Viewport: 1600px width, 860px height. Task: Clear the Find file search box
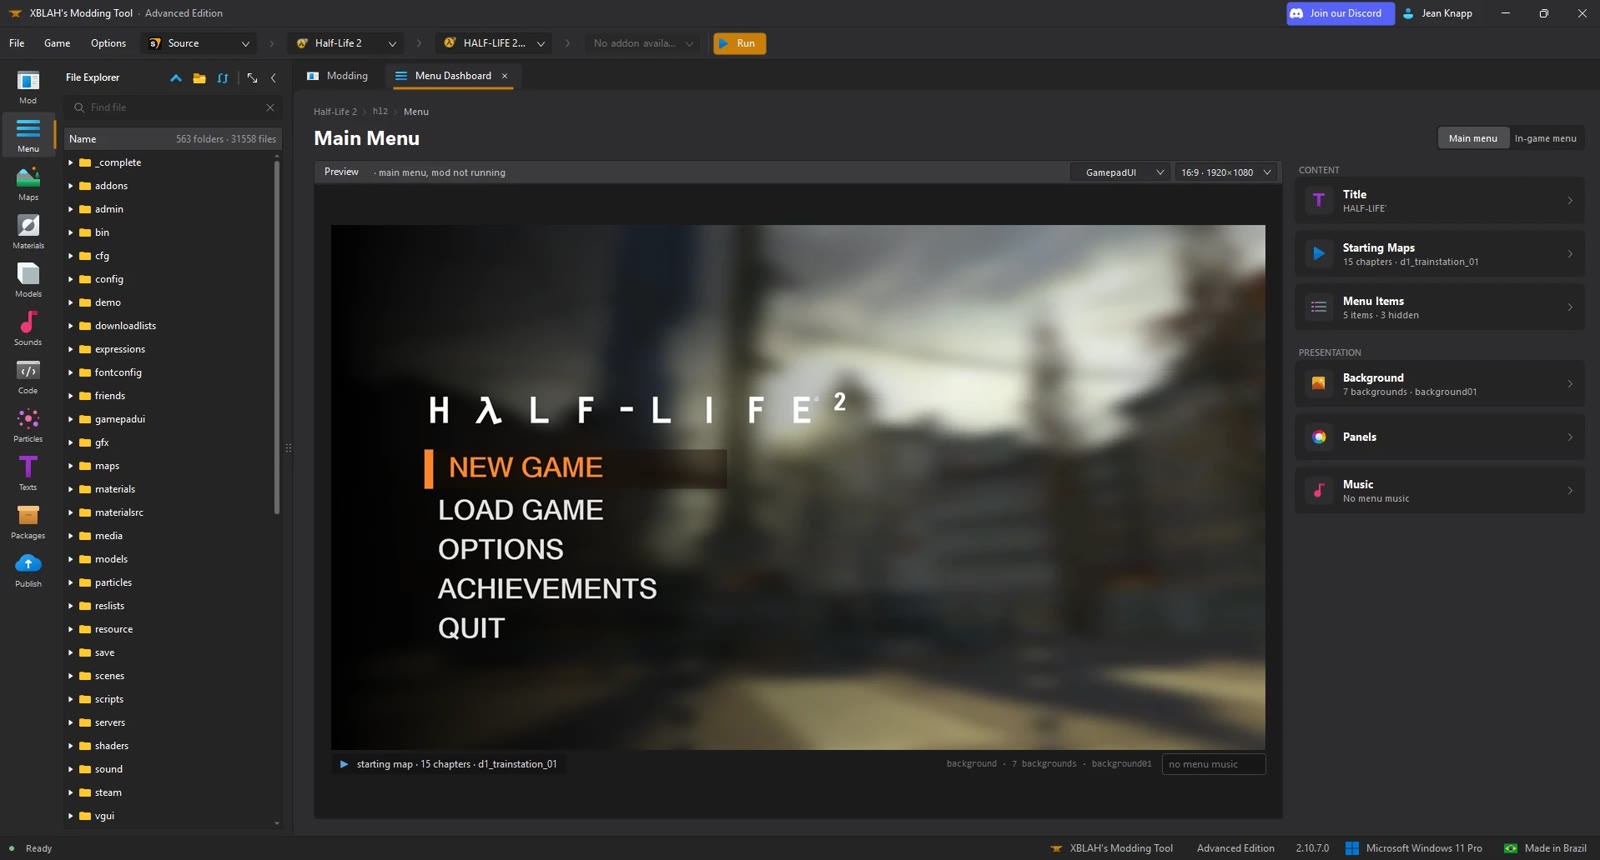click(270, 107)
